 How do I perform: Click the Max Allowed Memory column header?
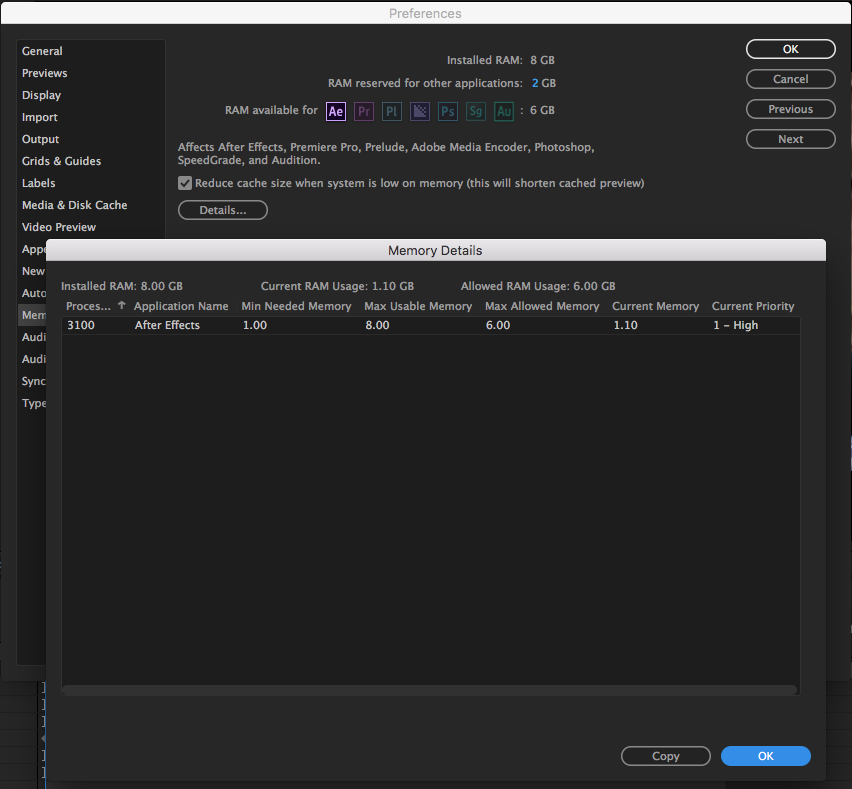[x=542, y=306]
